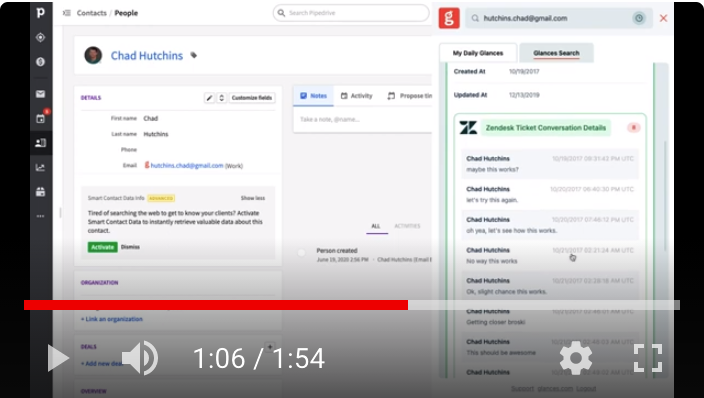Click green Activate button
Image resolution: width=704 pixels, height=398 pixels.
[102, 247]
